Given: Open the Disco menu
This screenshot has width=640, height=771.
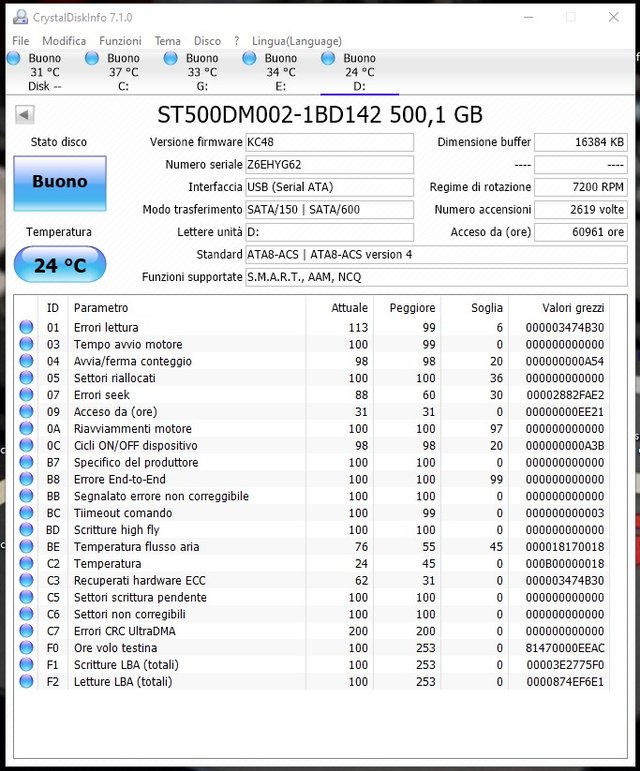Looking at the screenshot, I should click(207, 41).
